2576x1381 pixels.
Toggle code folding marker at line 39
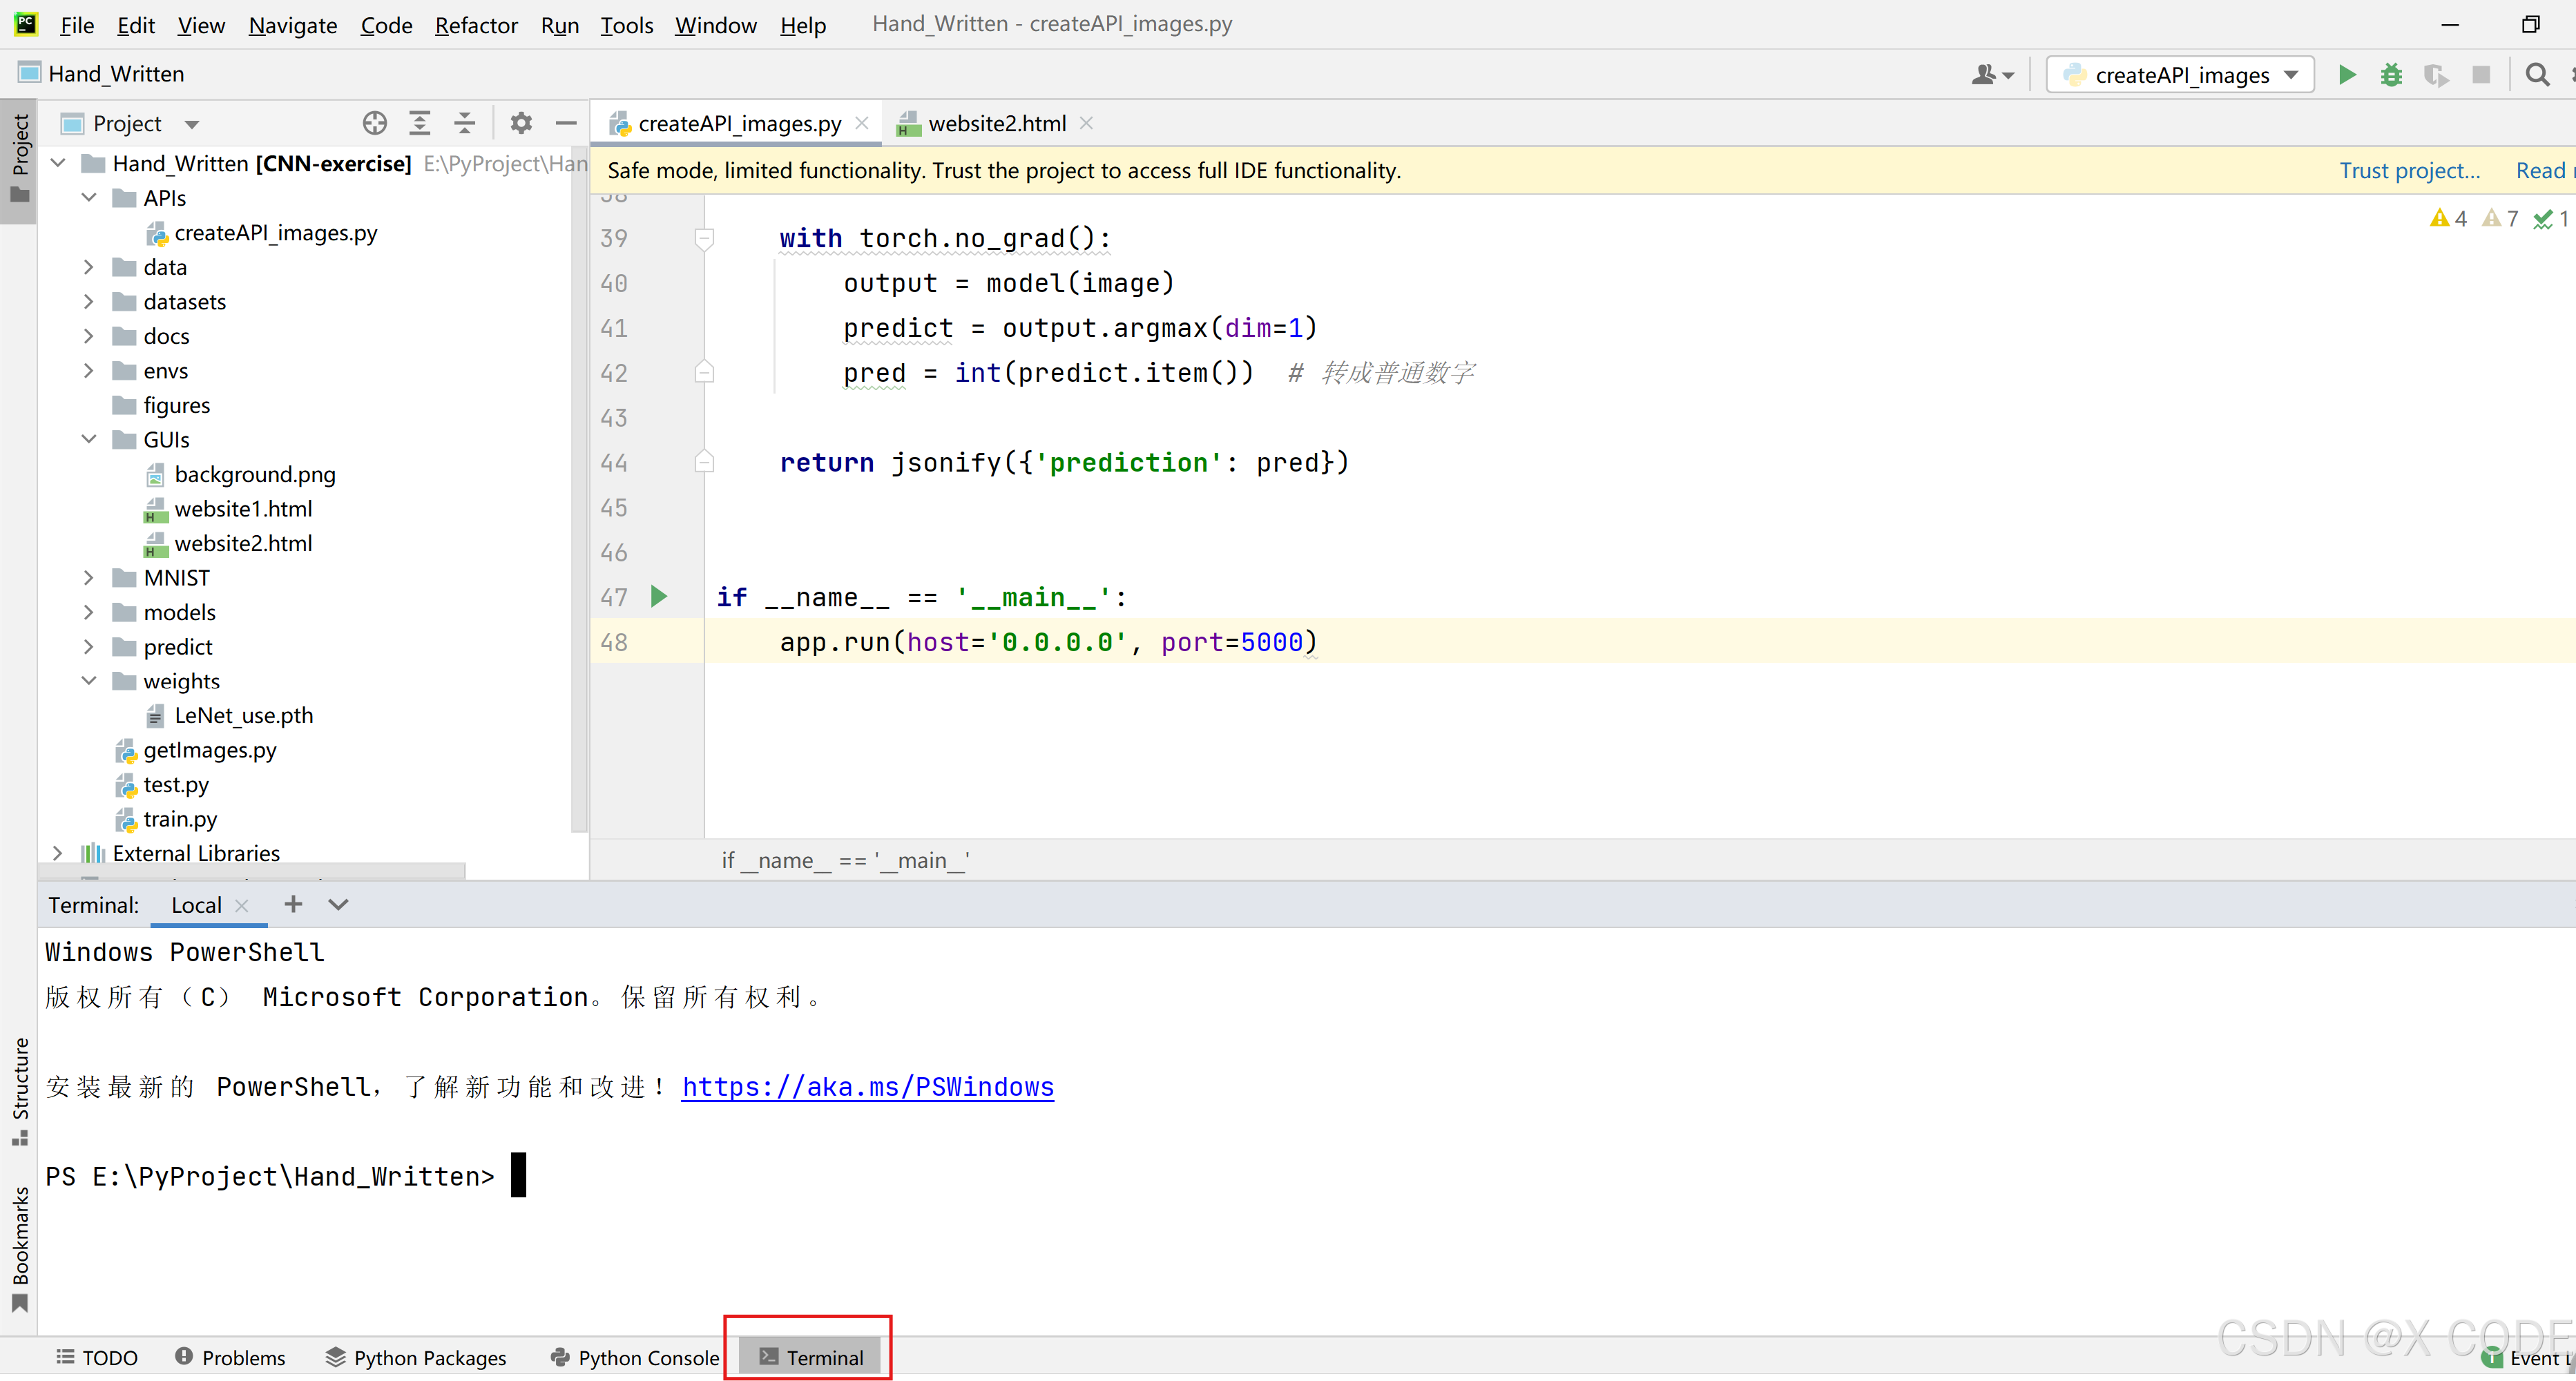point(704,238)
